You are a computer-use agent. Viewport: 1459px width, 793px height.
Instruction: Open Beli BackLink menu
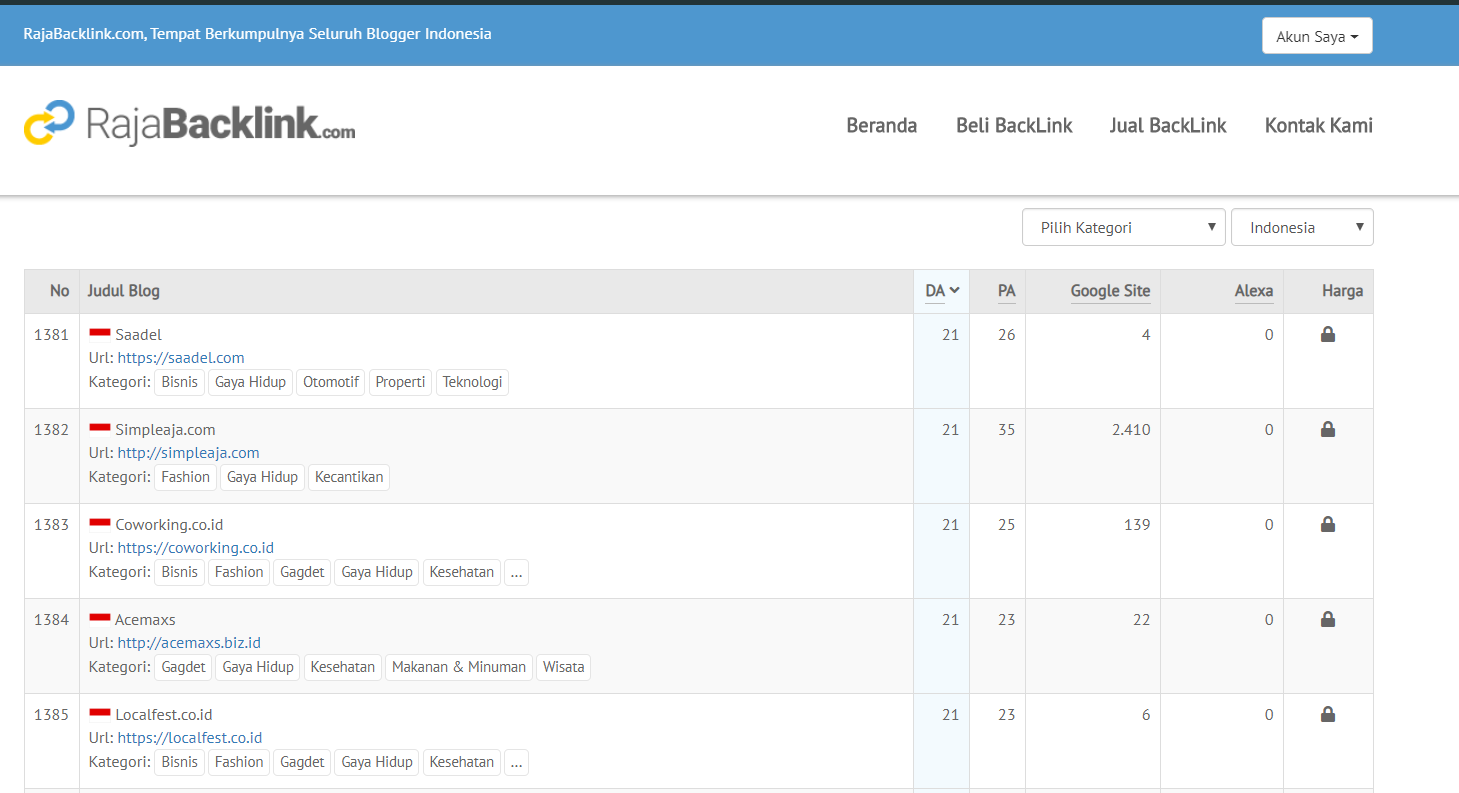1014,125
